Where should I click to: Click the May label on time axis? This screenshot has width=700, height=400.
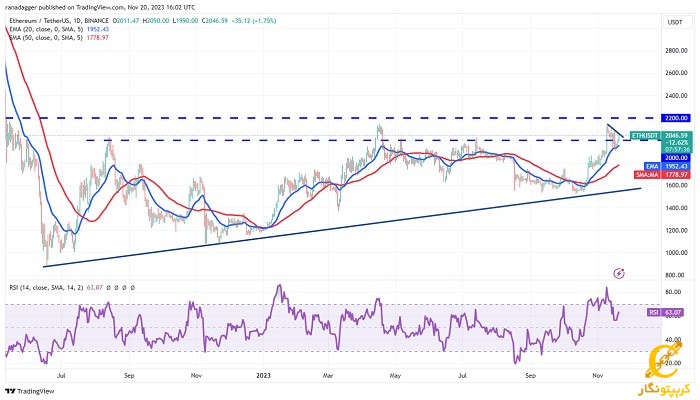point(395,375)
